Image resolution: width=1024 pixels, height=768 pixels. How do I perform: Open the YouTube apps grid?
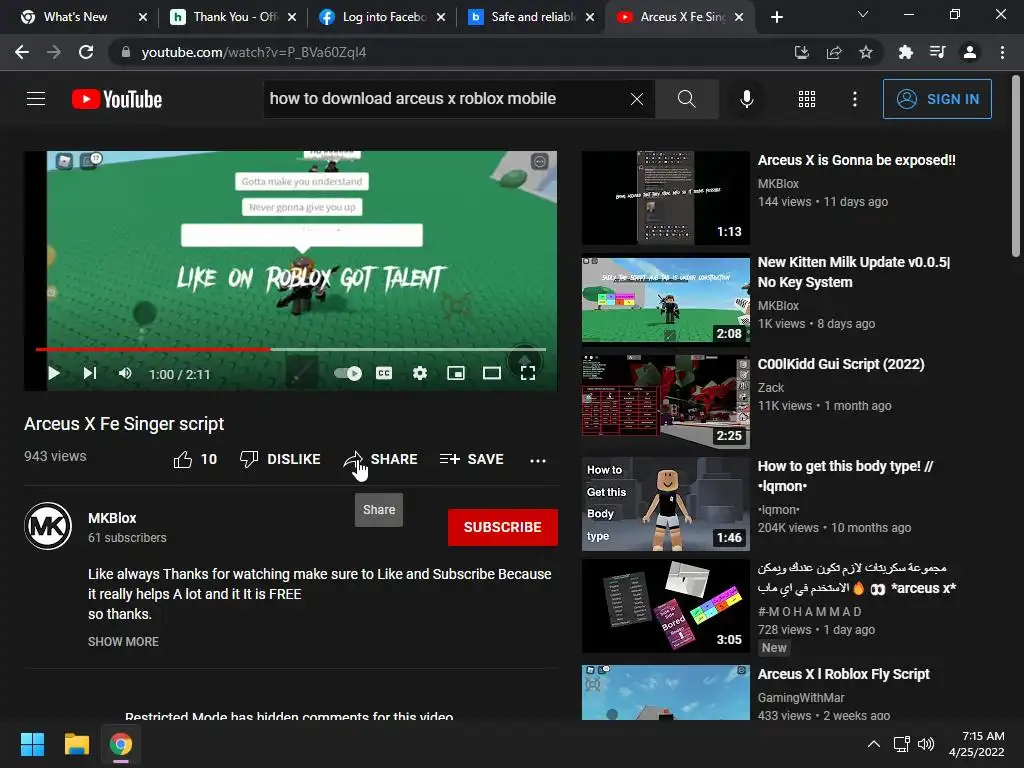807,99
